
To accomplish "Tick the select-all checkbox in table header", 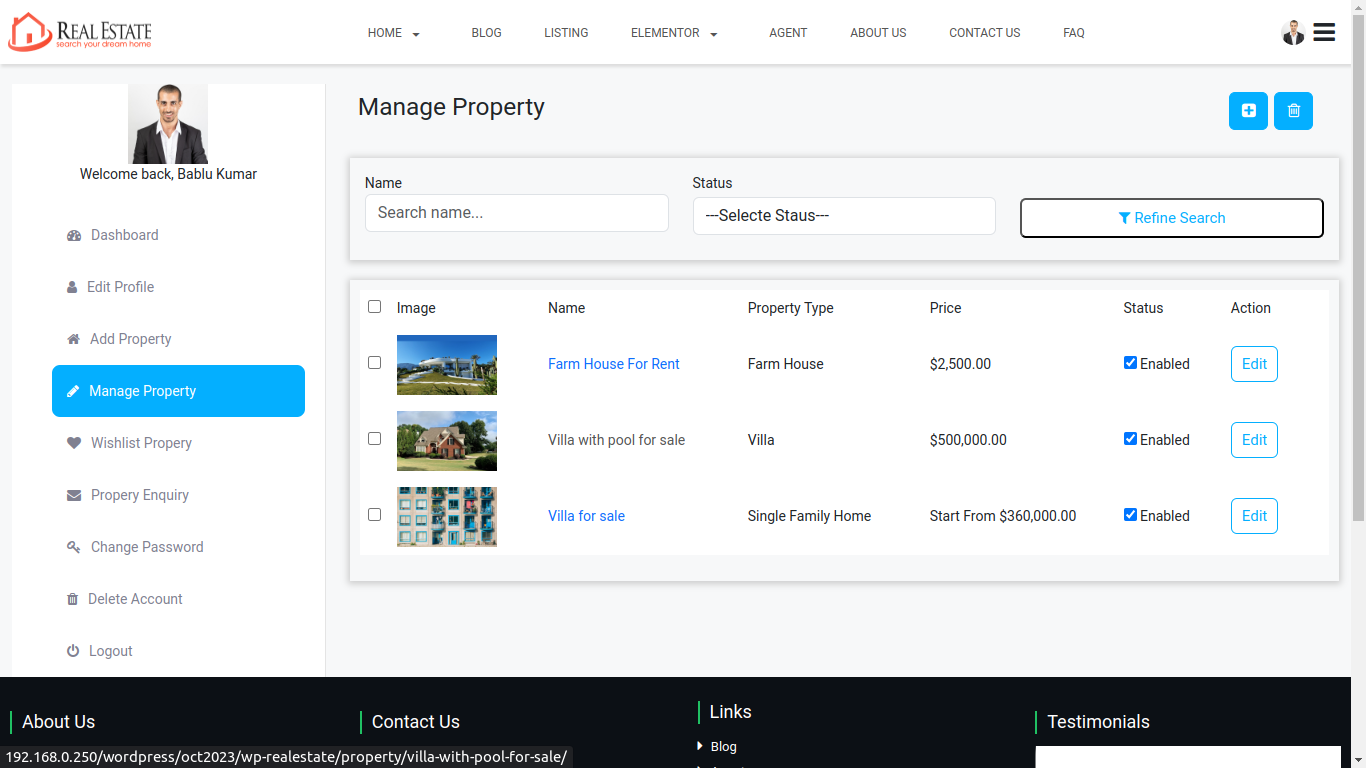I will [x=375, y=307].
